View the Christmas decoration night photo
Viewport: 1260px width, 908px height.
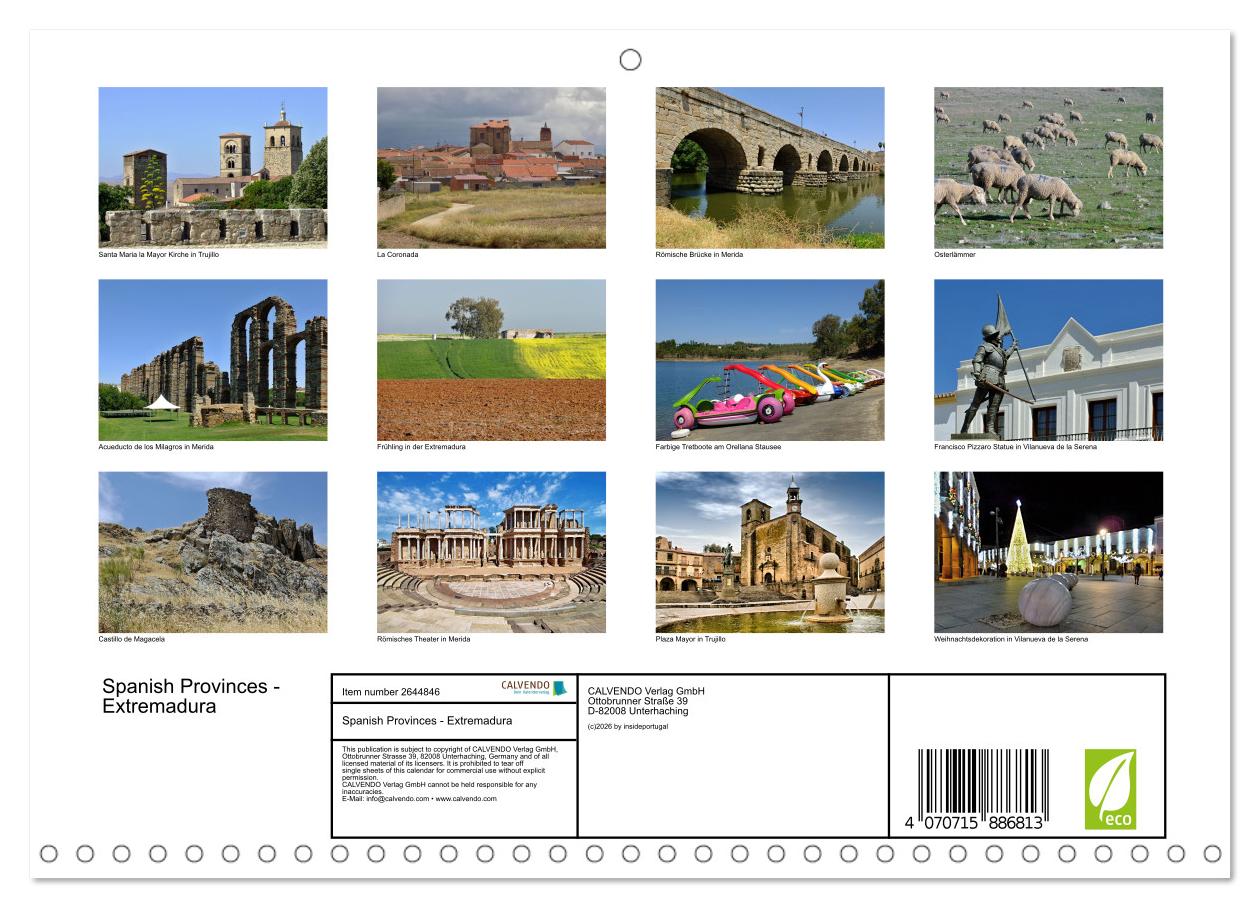click(1048, 552)
